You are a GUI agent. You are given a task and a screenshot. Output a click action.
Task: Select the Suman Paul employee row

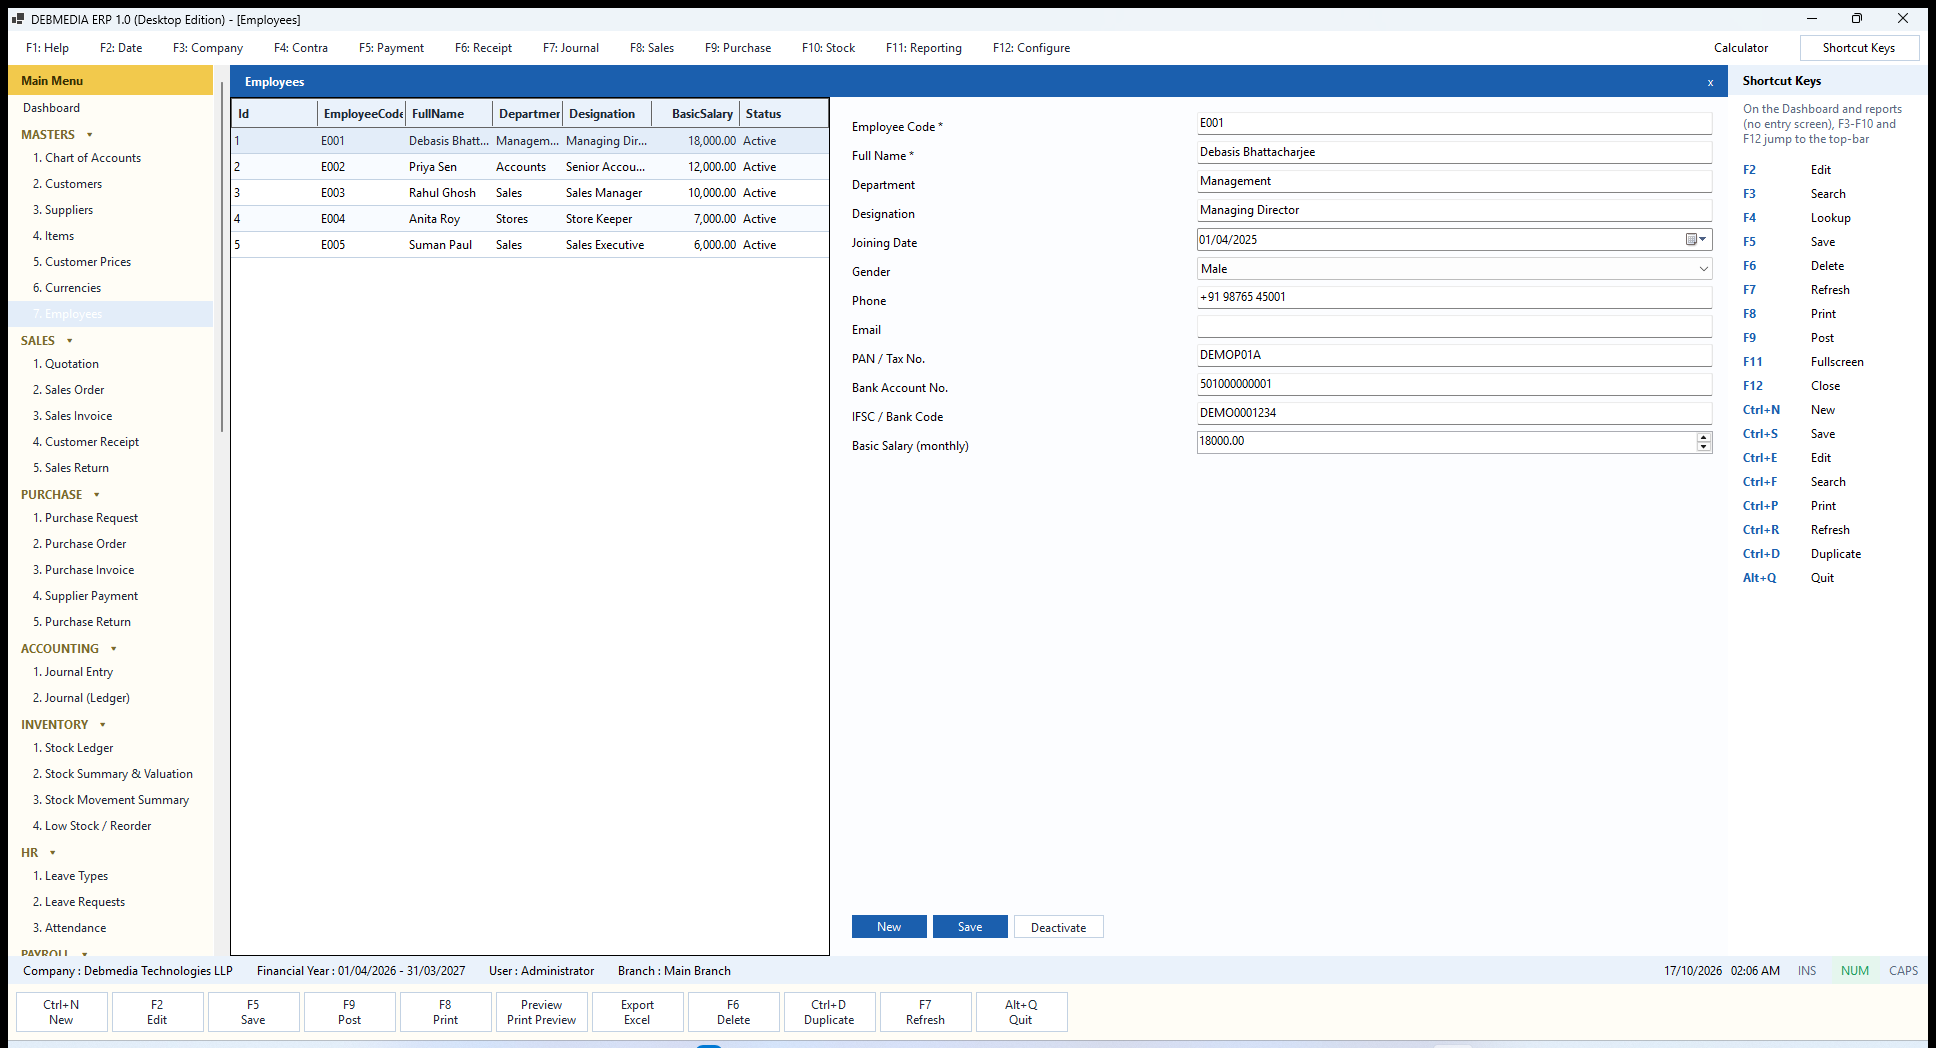point(530,245)
